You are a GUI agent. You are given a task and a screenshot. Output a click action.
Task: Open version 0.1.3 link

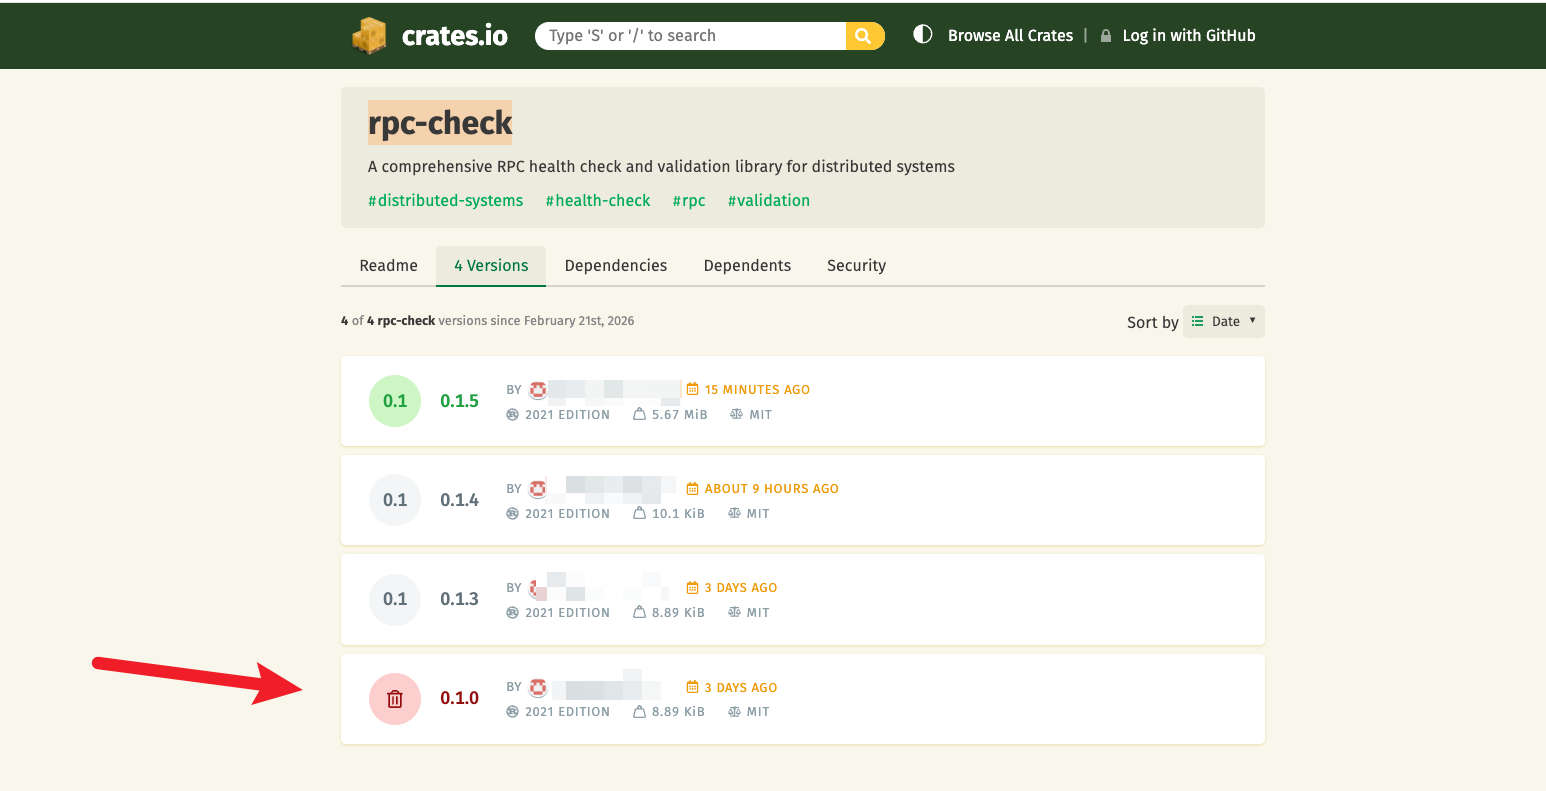click(x=459, y=599)
